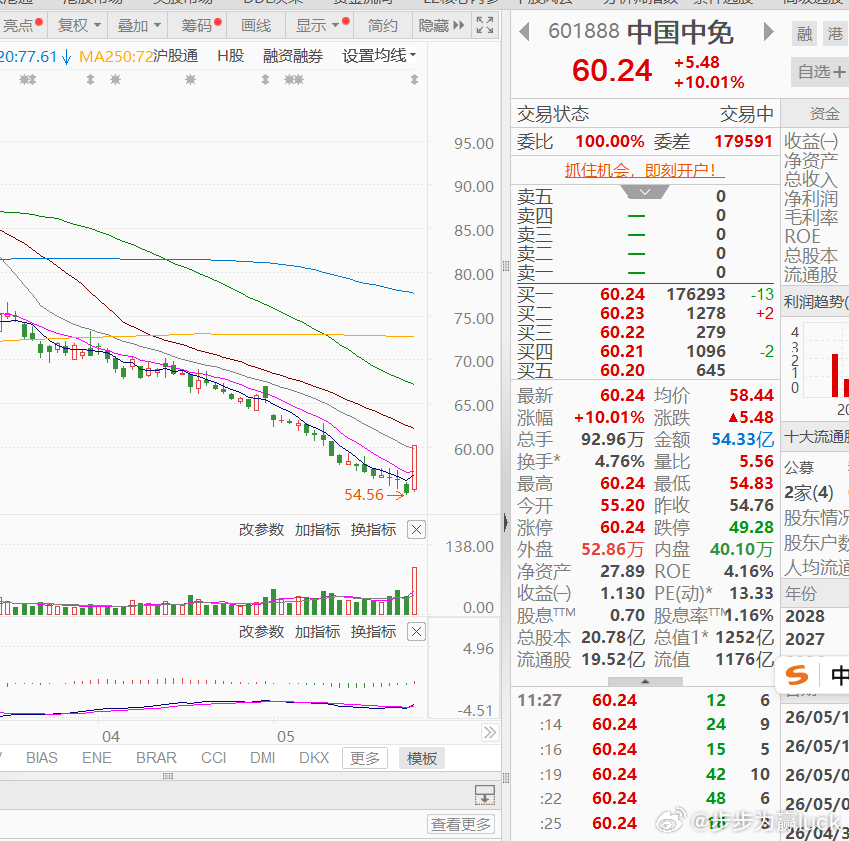
Task: Go to previous stock with left arrow
Action: 524,31
